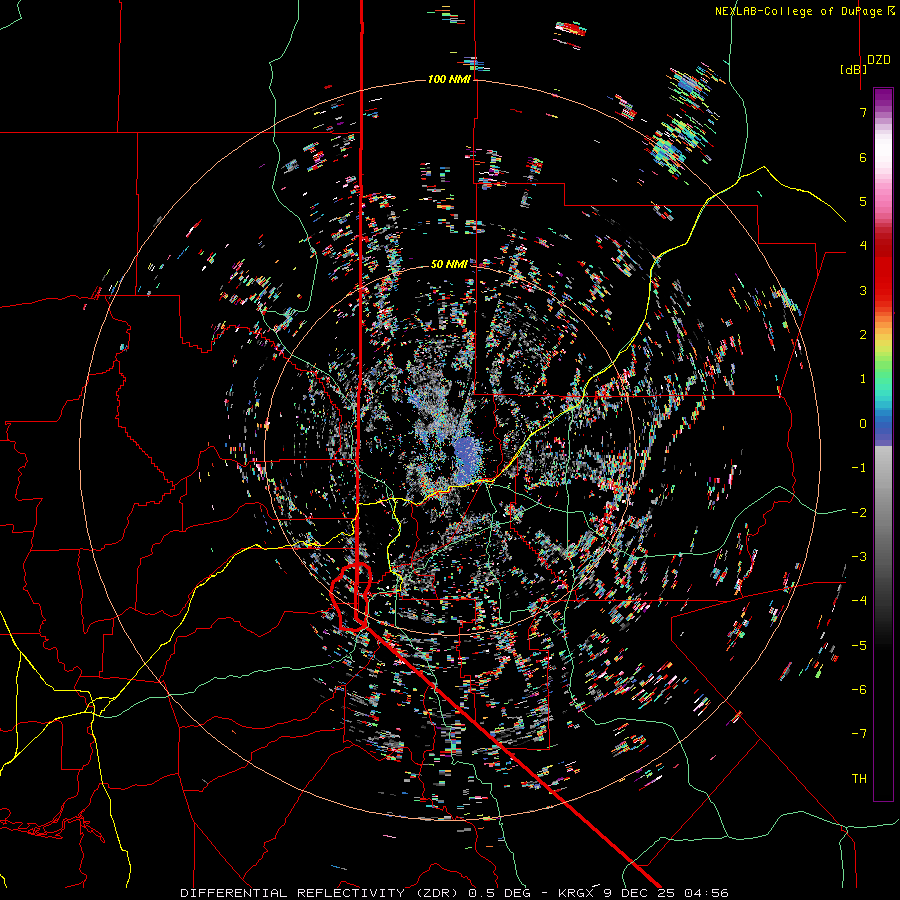Click the blue lake-shaped echo near radar center
Screen dimensions: 900x900
click(466, 459)
